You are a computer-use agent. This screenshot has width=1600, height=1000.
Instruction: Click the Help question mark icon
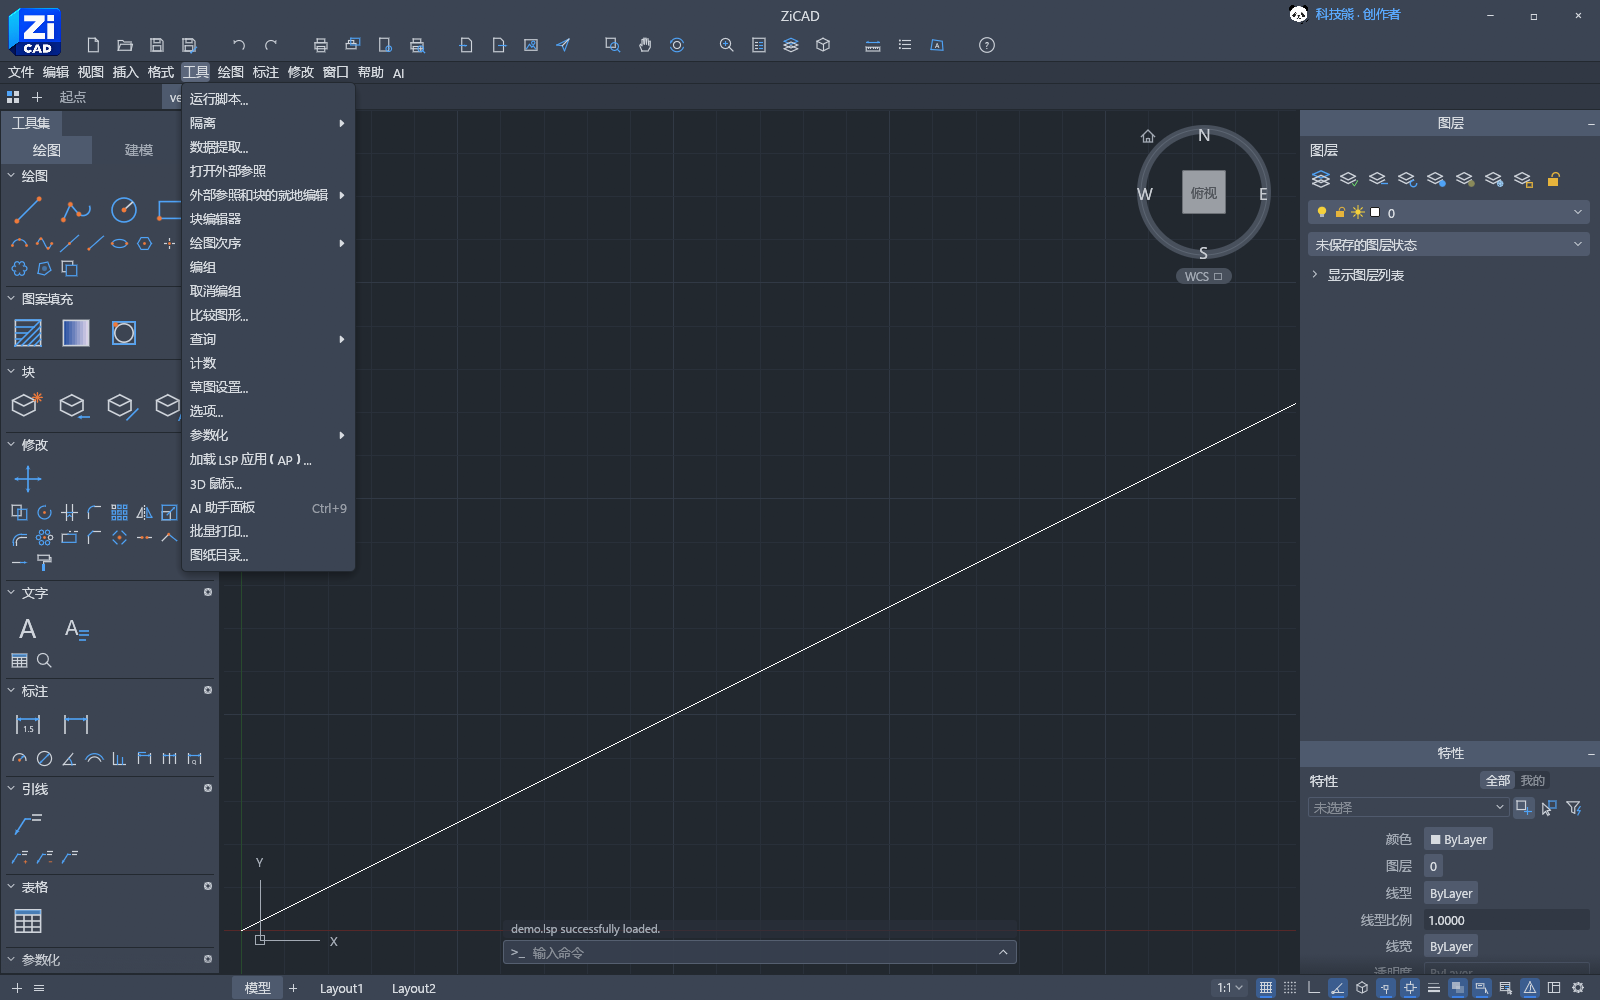987,45
